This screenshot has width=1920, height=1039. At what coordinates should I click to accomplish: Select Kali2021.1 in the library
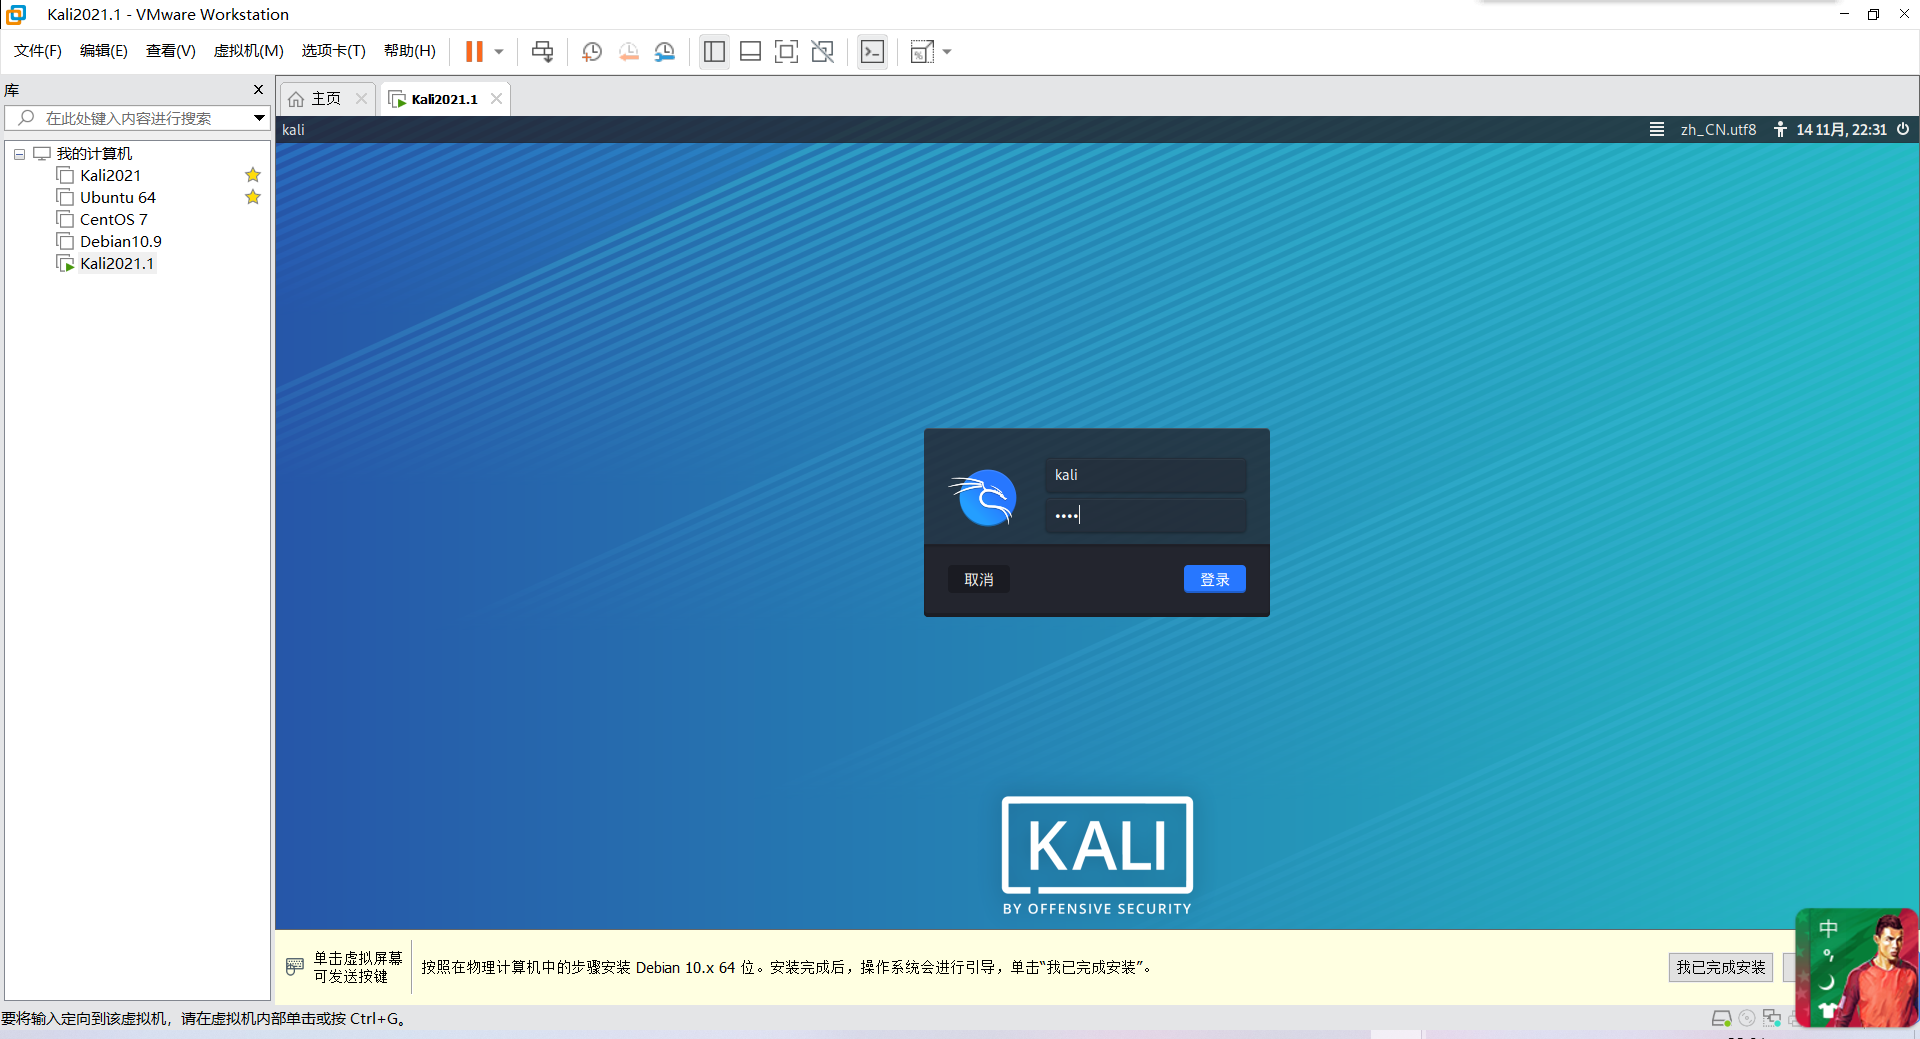coord(117,263)
